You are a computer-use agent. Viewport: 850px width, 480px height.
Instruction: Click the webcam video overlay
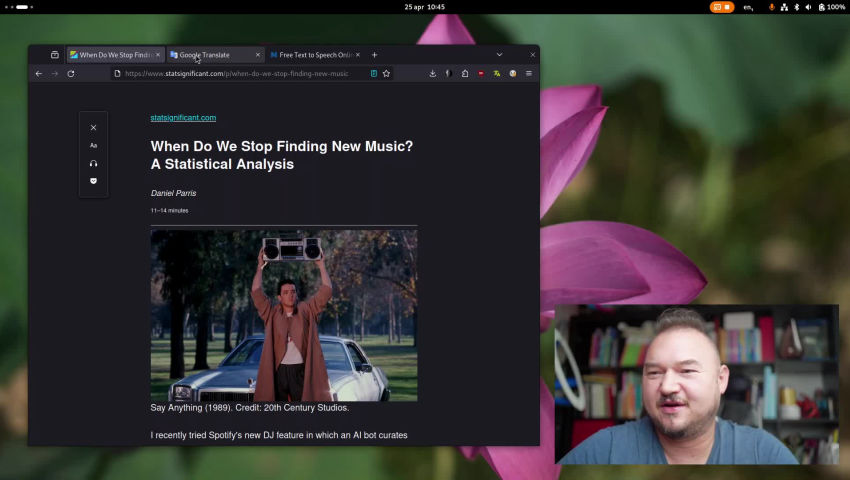697,385
